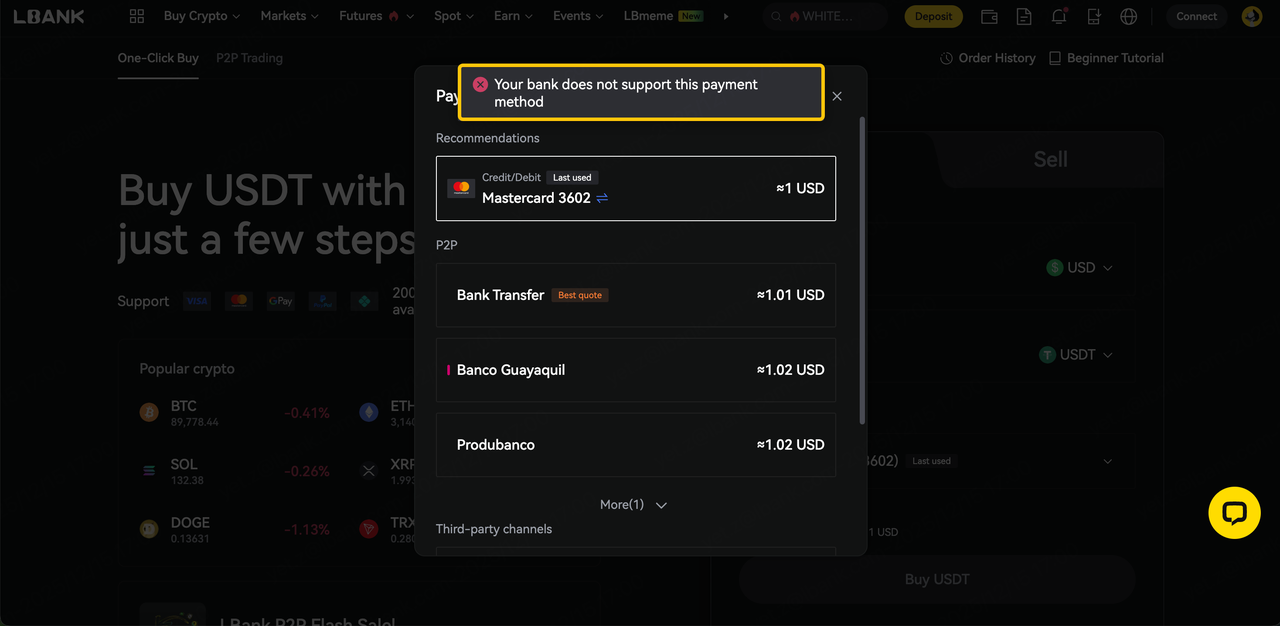Switch to the Sell tab
The image size is (1280, 626).
pos(1050,159)
